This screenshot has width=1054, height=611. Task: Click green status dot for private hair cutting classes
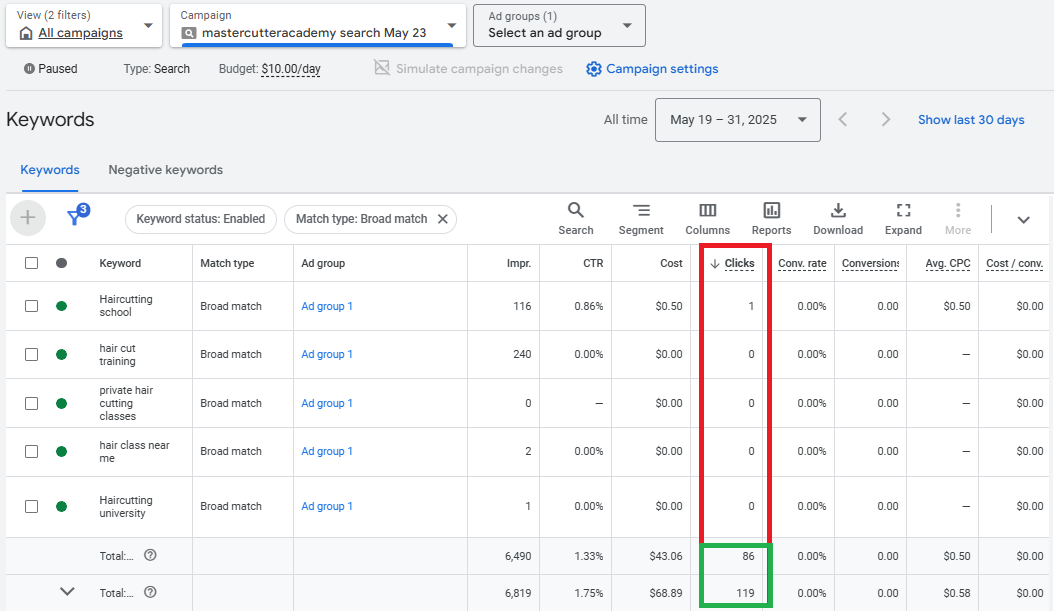coord(61,403)
